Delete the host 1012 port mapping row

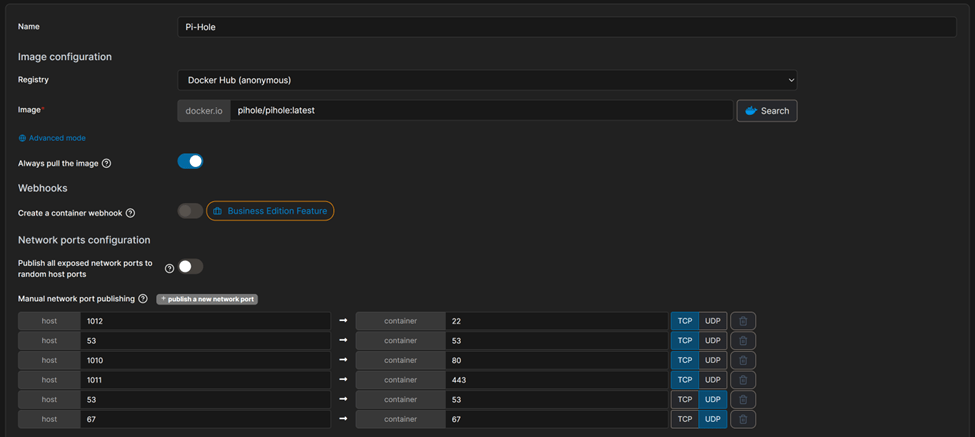click(x=742, y=321)
